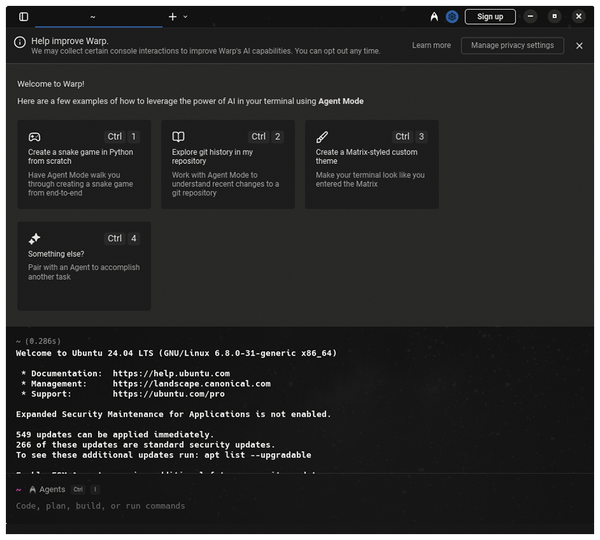Click the blue globe avatar icon

(452, 16)
